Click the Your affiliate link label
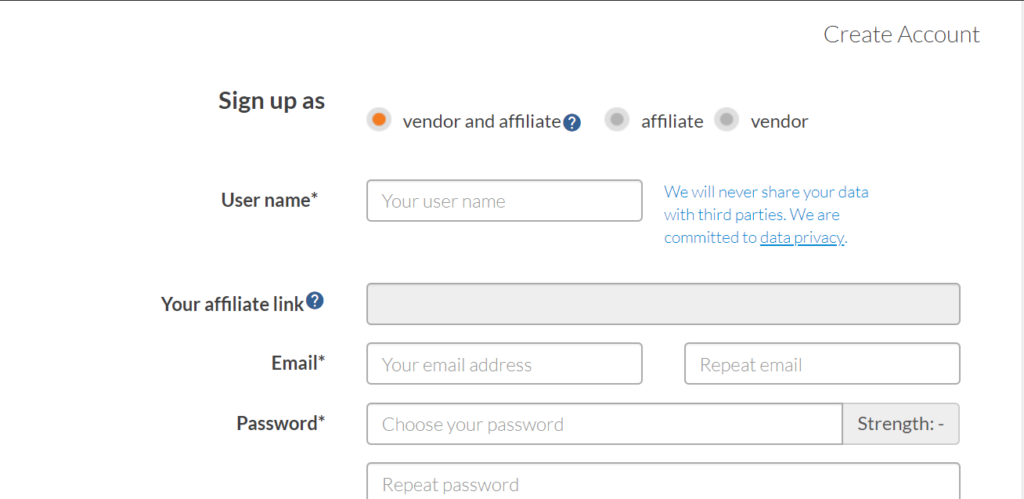Image resolution: width=1024 pixels, height=499 pixels. pos(232,304)
